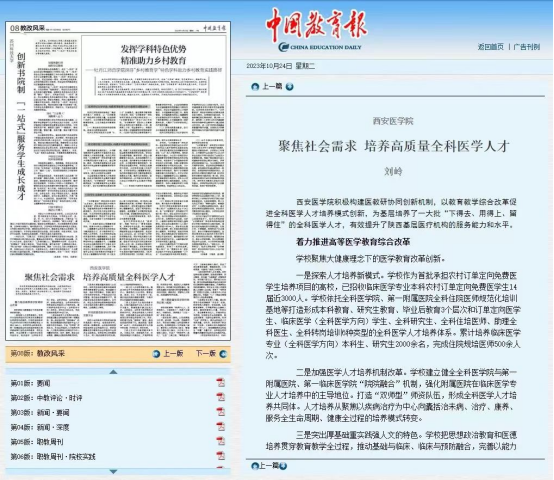Click the China Education Daily logo

coord(317,30)
